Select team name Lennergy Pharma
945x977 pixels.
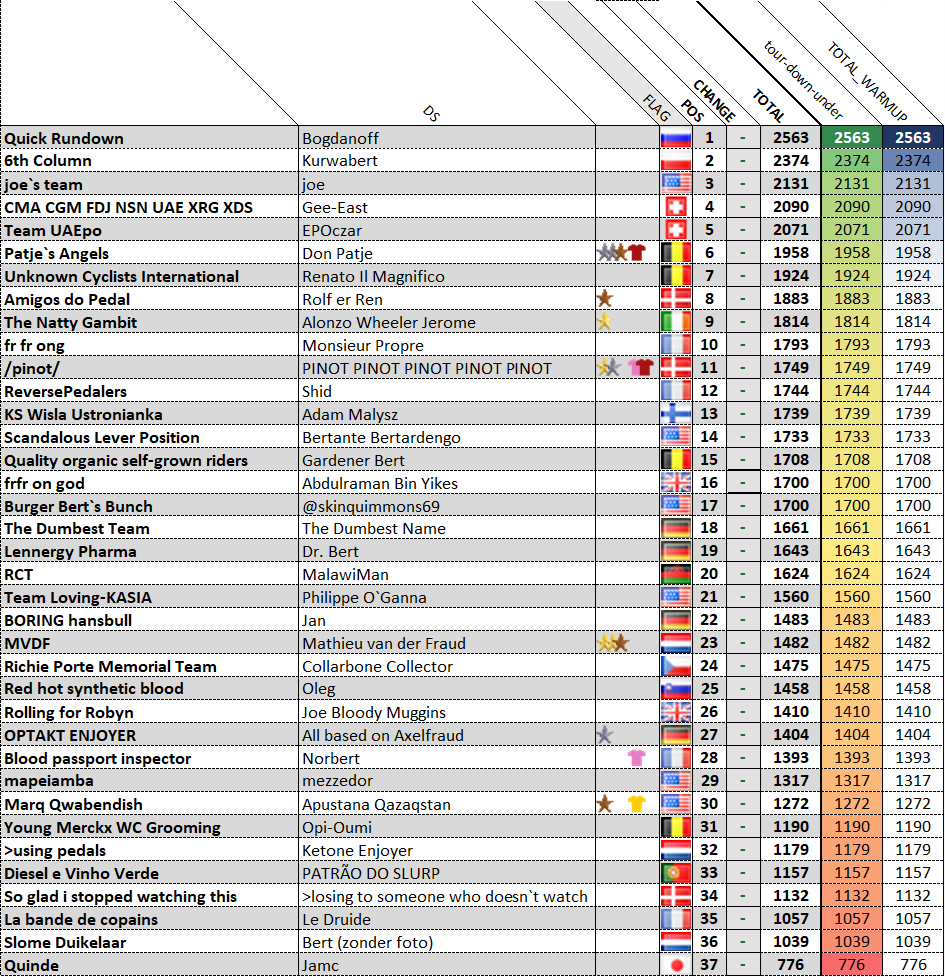70,551
